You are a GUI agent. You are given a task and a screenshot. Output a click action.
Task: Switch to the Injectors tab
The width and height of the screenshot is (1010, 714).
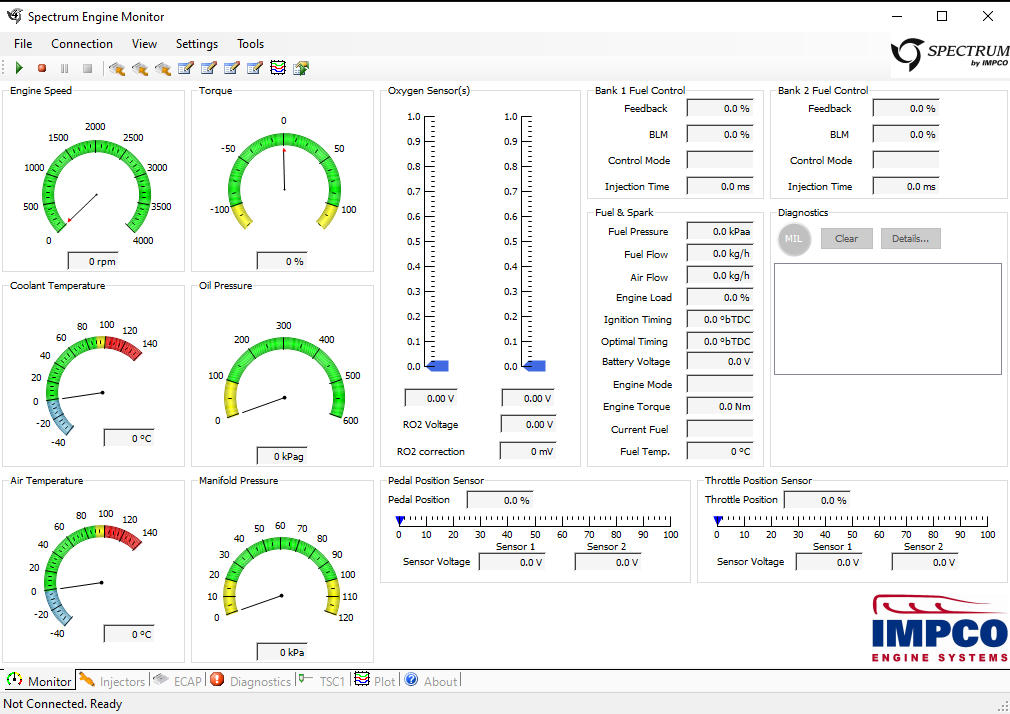[x=113, y=680]
